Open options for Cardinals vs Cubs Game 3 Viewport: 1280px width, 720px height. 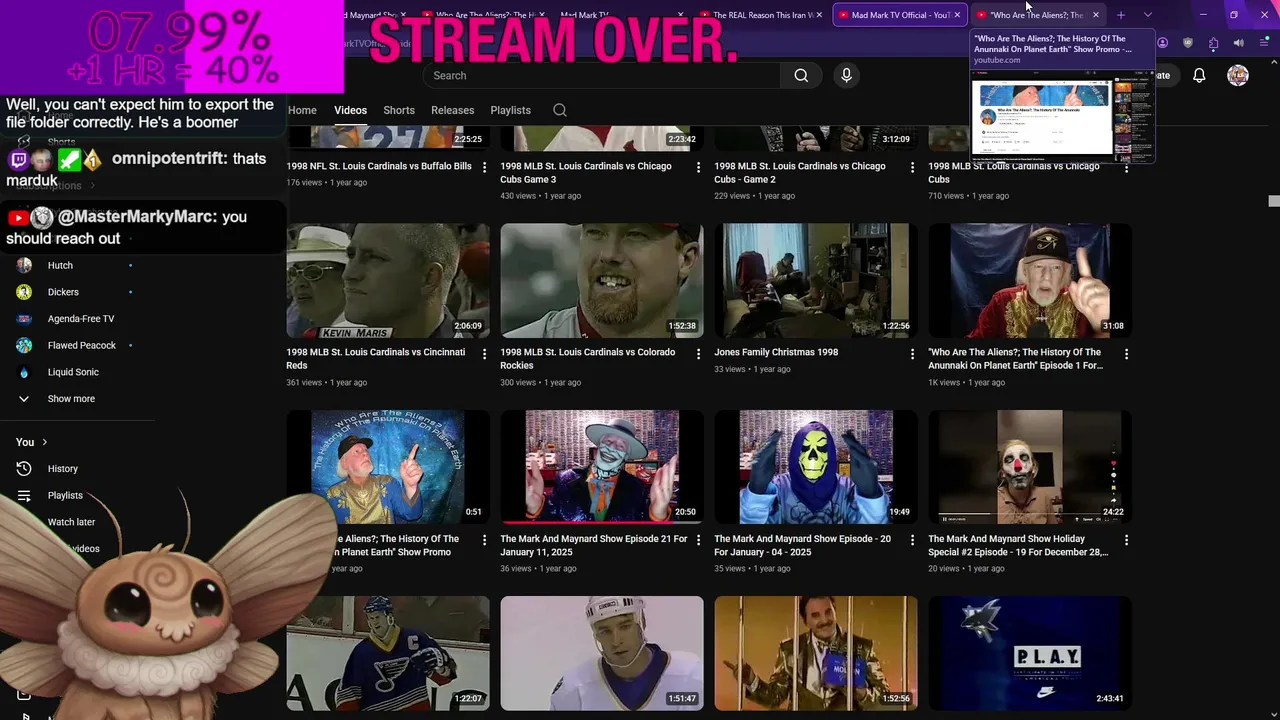[699, 167]
